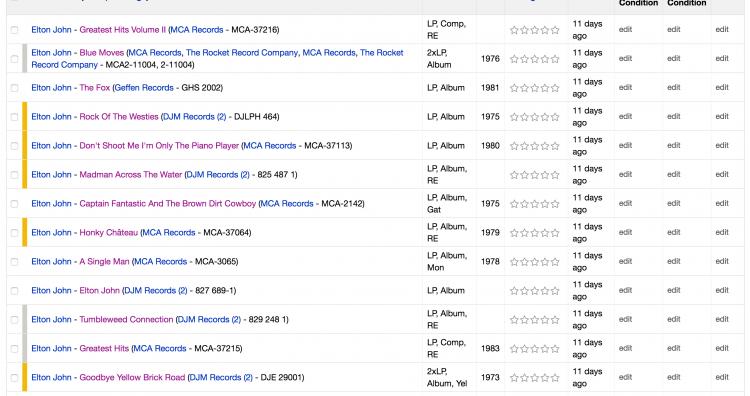Rate Tumbleweed Connection one star
The width and height of the screenshot is (750, 396).
514,320
